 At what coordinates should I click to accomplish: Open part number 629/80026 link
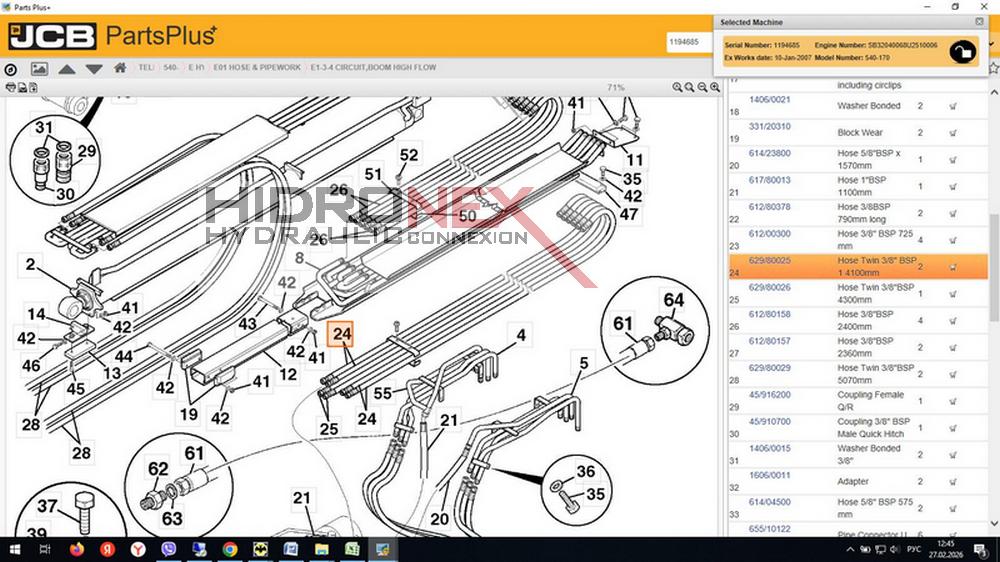[x=770, y=288]
